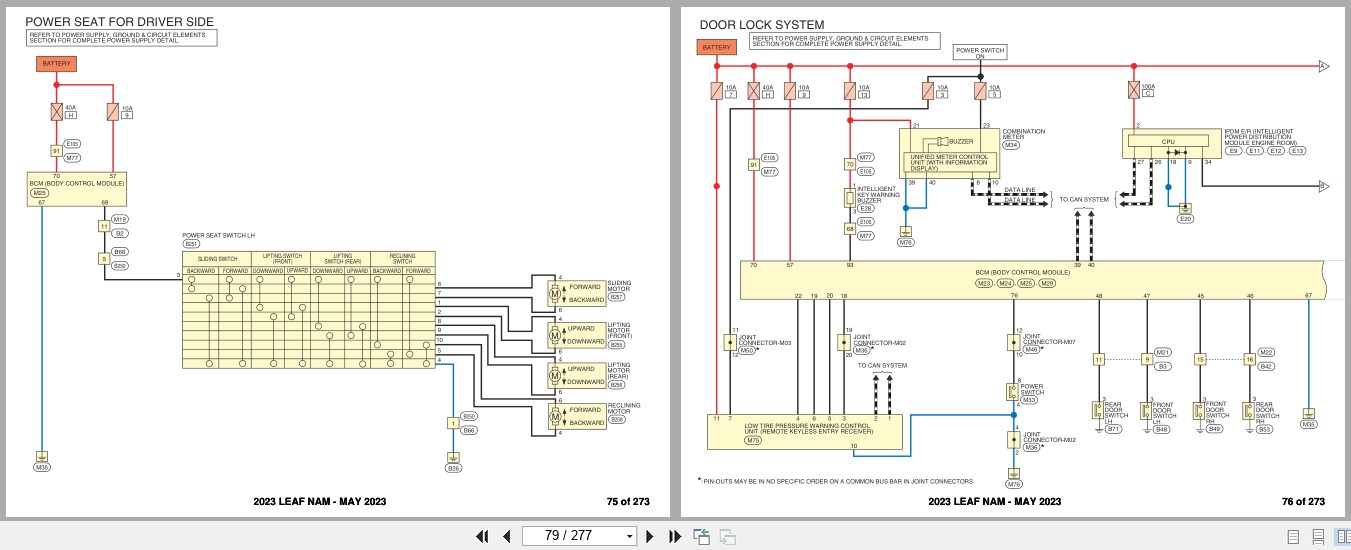Click the 40A fuse H on the power seat page
1351x550 pixels.
click(x=57, y=111)
